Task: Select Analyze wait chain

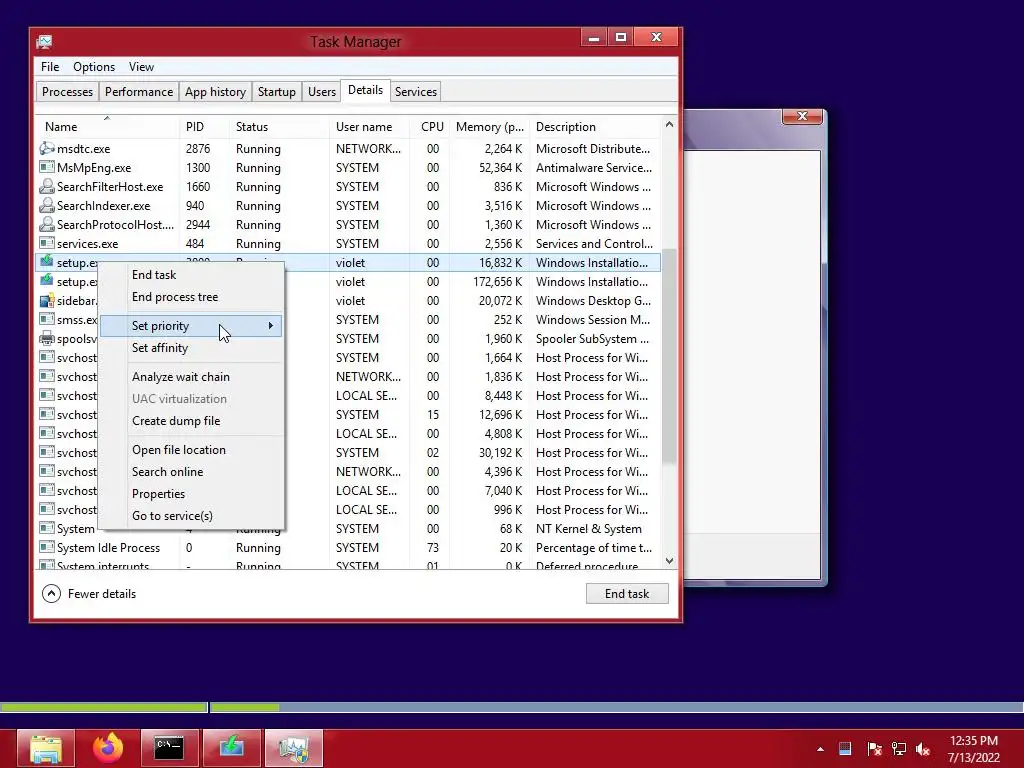Action: [x=180, y=377]
